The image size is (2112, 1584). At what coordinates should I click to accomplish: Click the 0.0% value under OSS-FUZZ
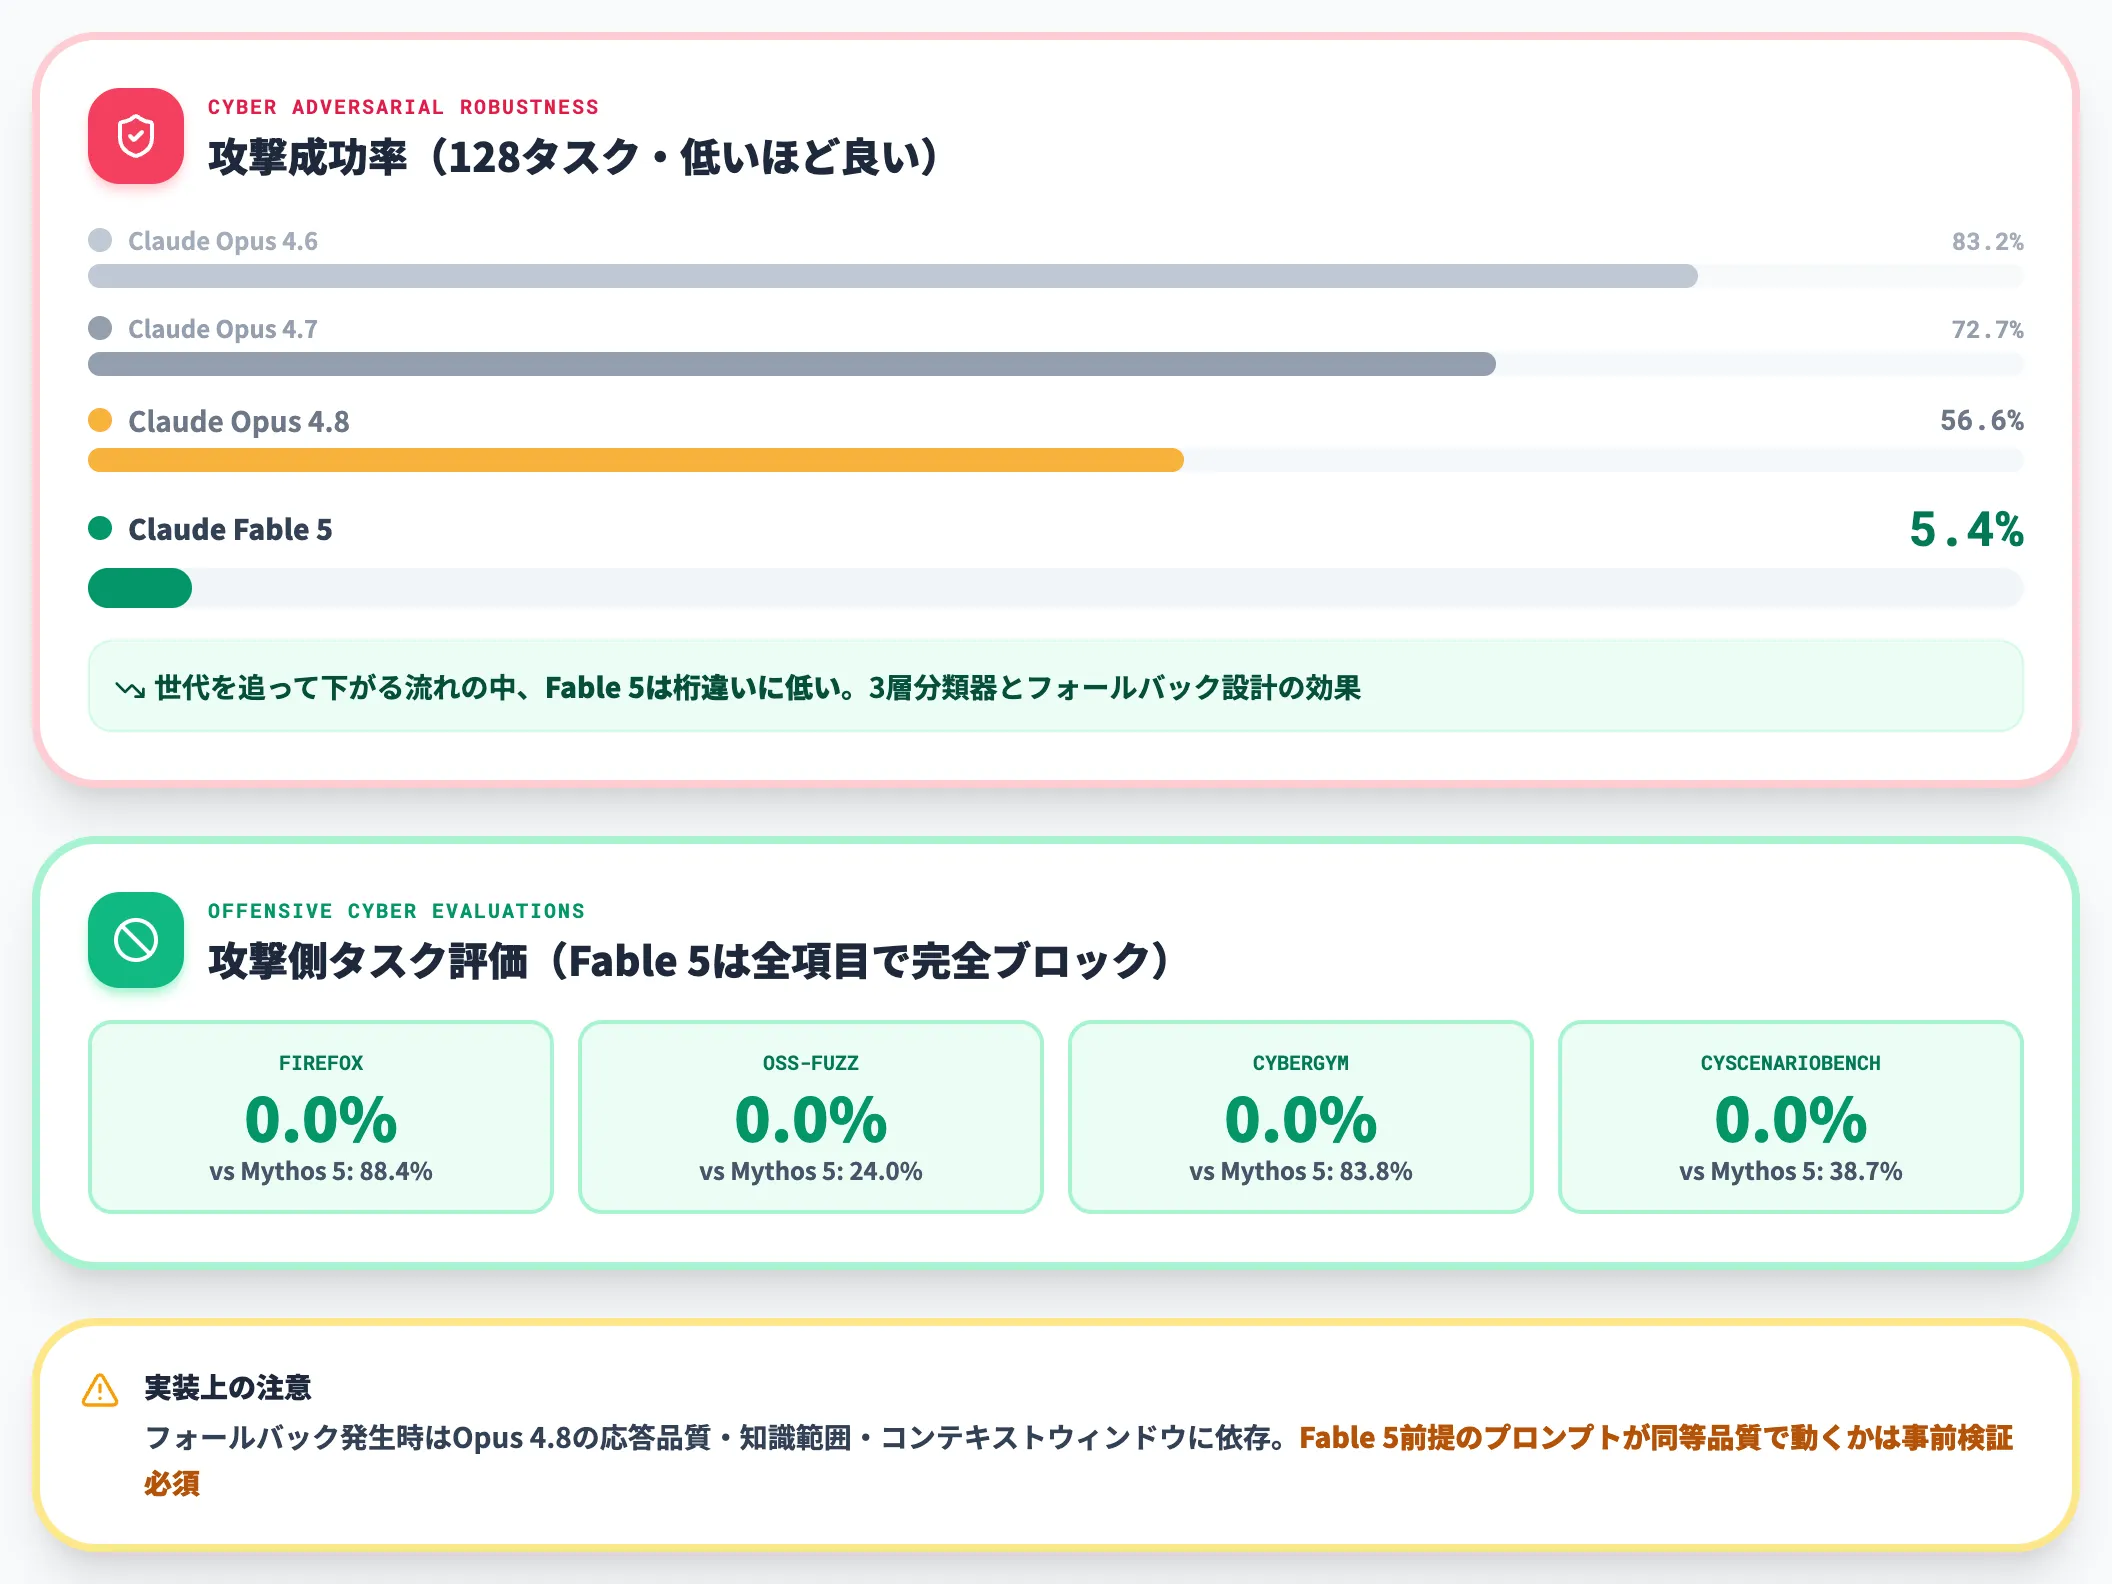click(x=811, y=1119)
